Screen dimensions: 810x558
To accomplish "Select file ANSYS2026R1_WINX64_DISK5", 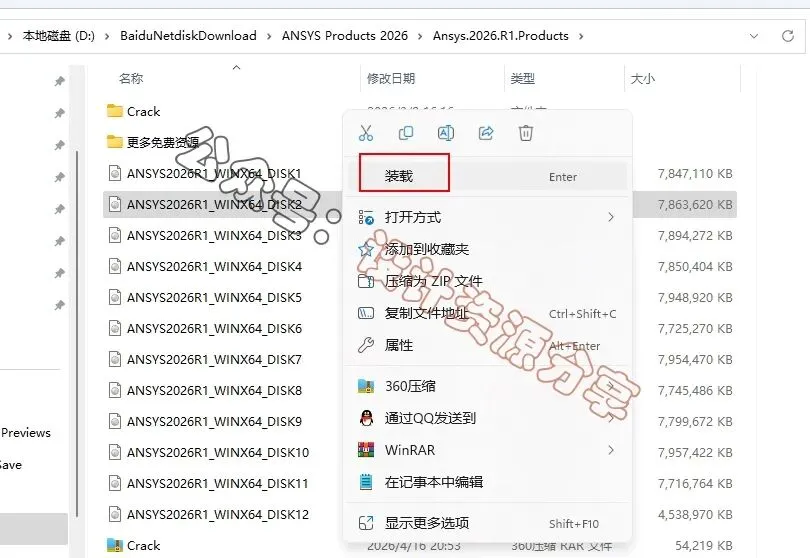I will [x=204, y=298].
